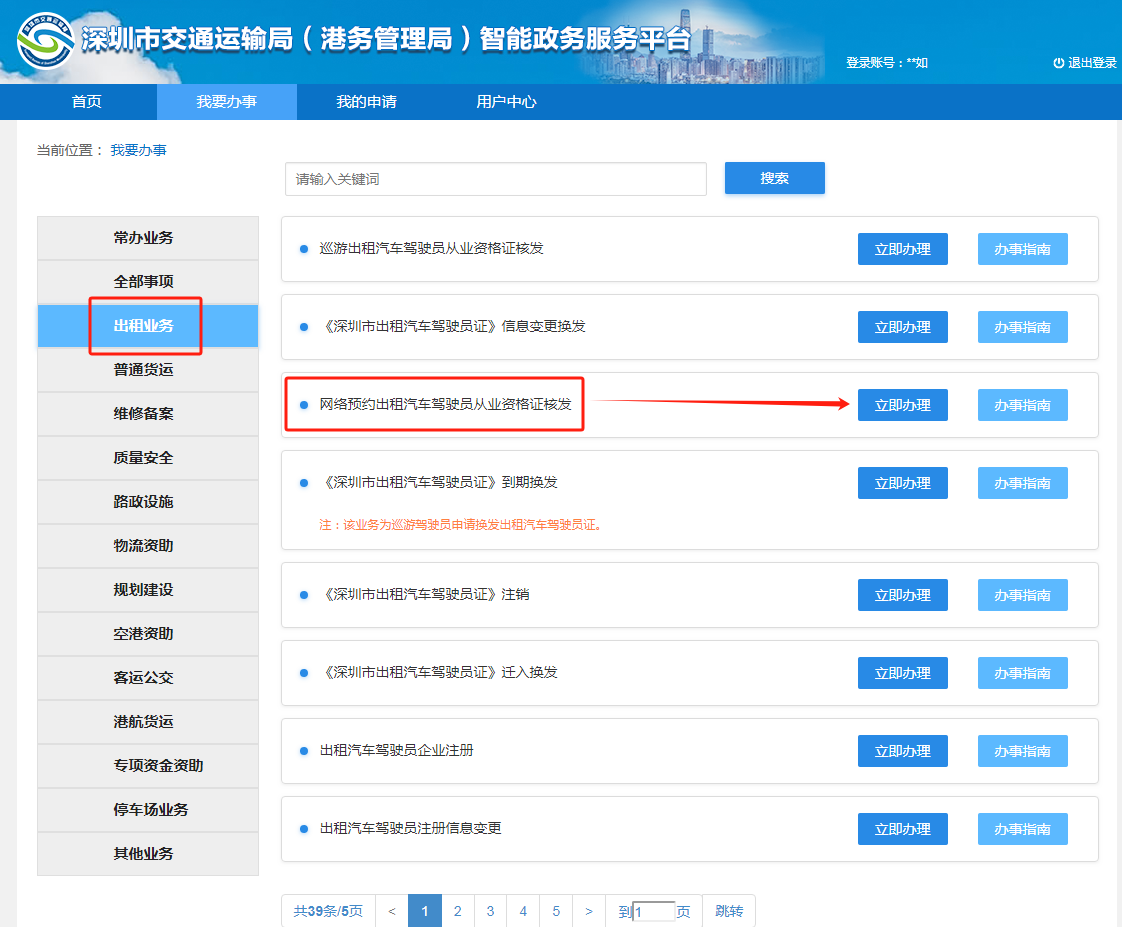Select 专项资金资助 in the sidebar

coord(146,765)
